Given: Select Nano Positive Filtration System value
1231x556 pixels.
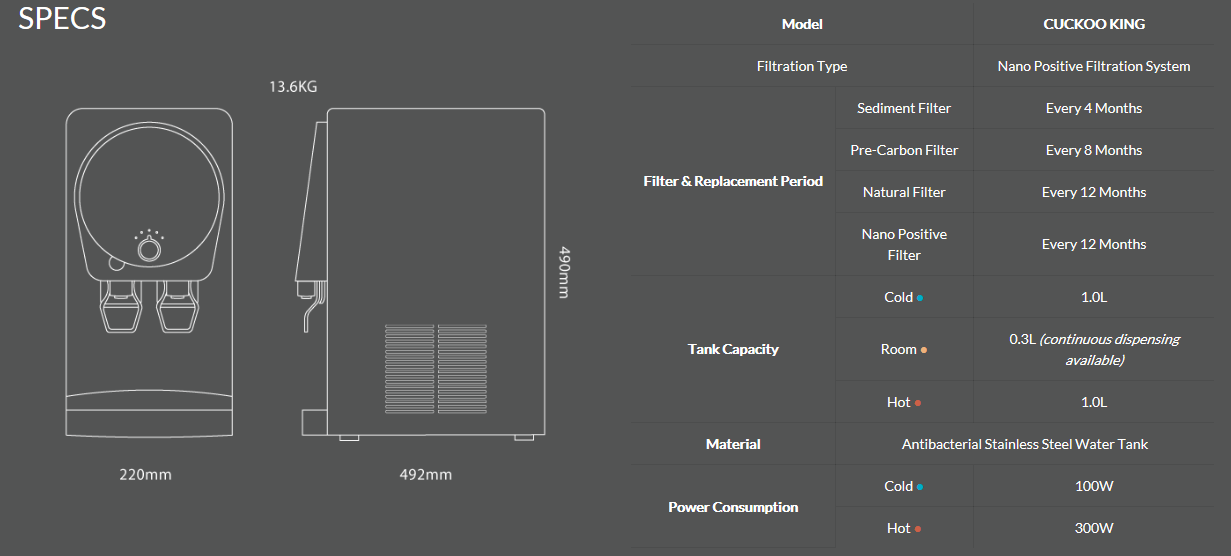Looking at the screenshot, I should [1094, 66].
